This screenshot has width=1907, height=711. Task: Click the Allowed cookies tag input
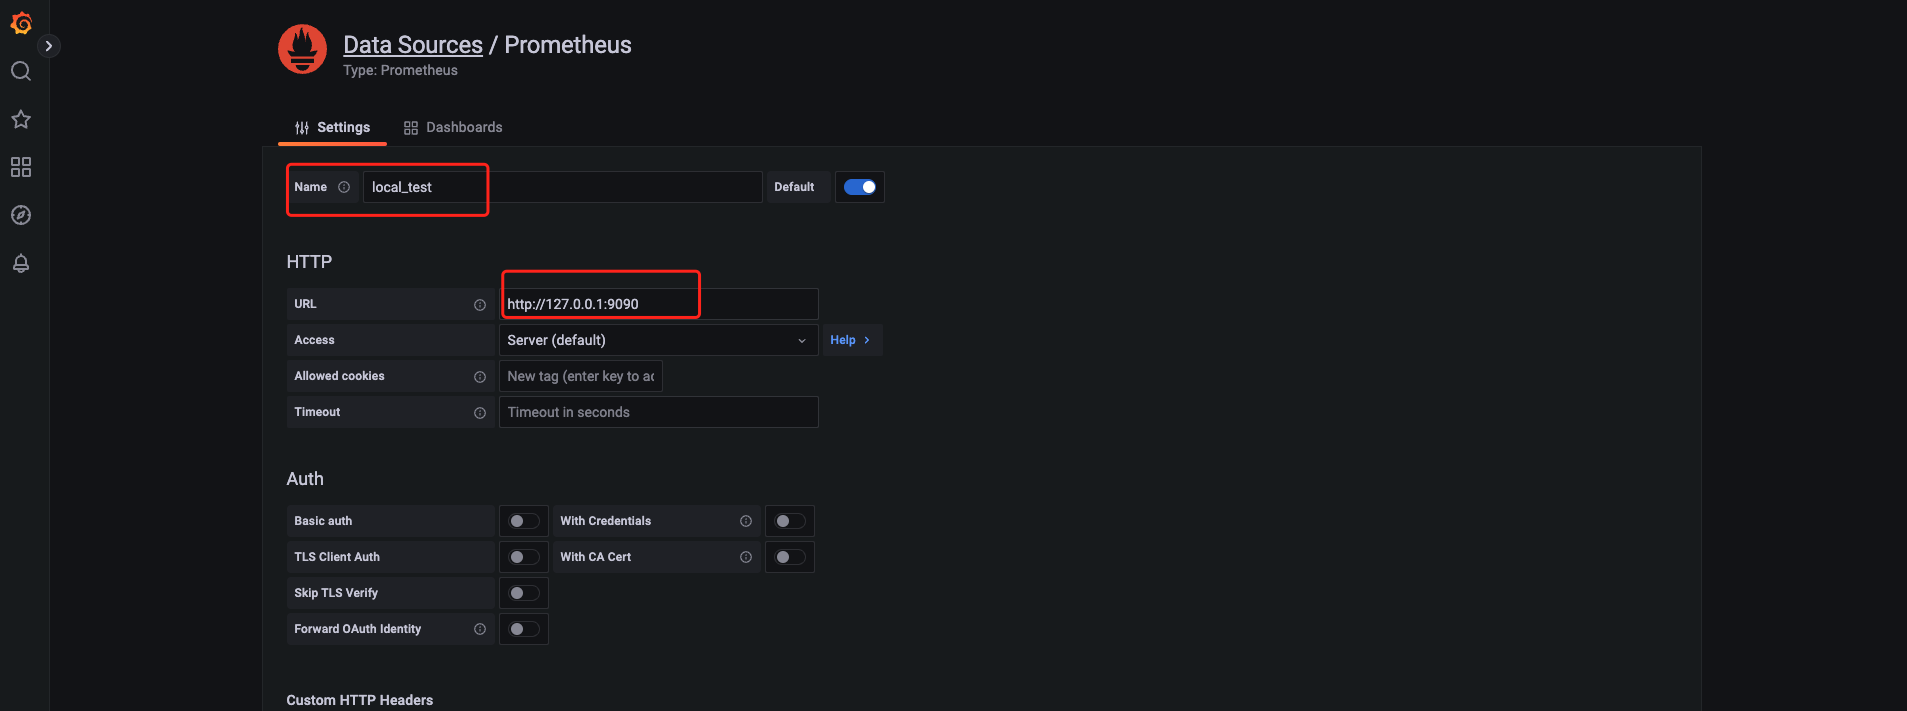tap(581, 376)
